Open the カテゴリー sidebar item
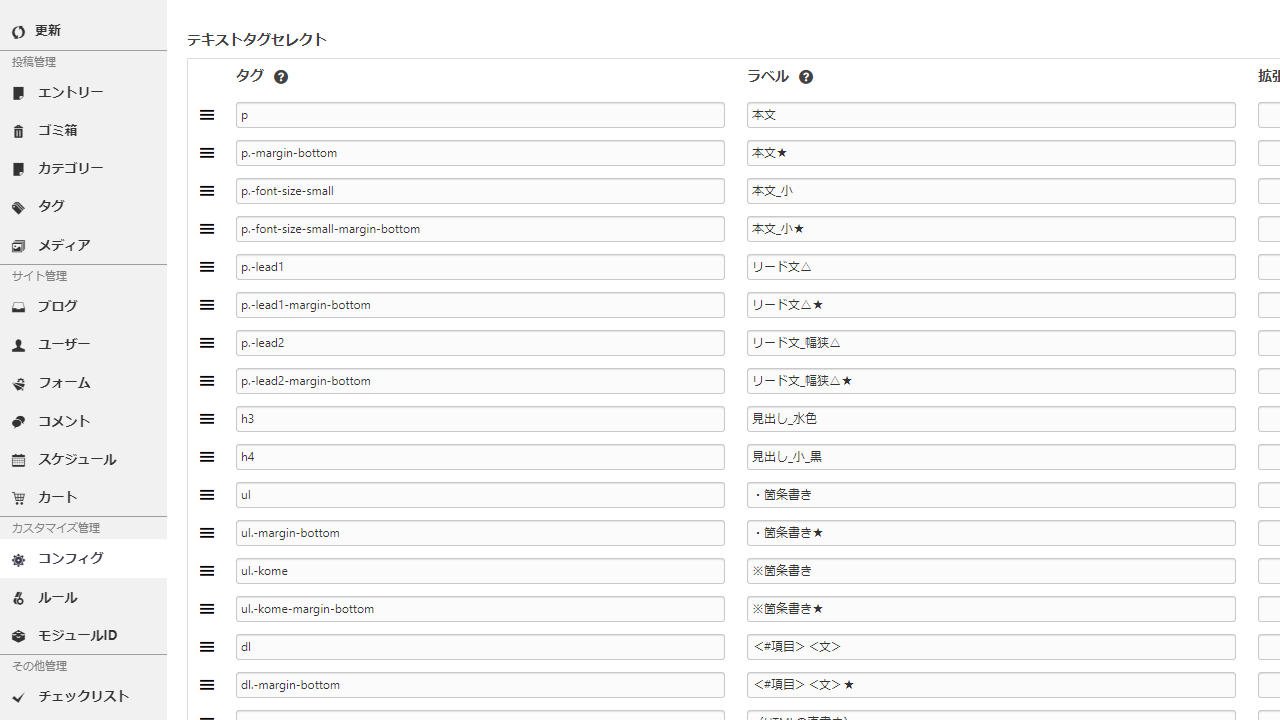Viewport: 1280px width, 720px height. 70,169
